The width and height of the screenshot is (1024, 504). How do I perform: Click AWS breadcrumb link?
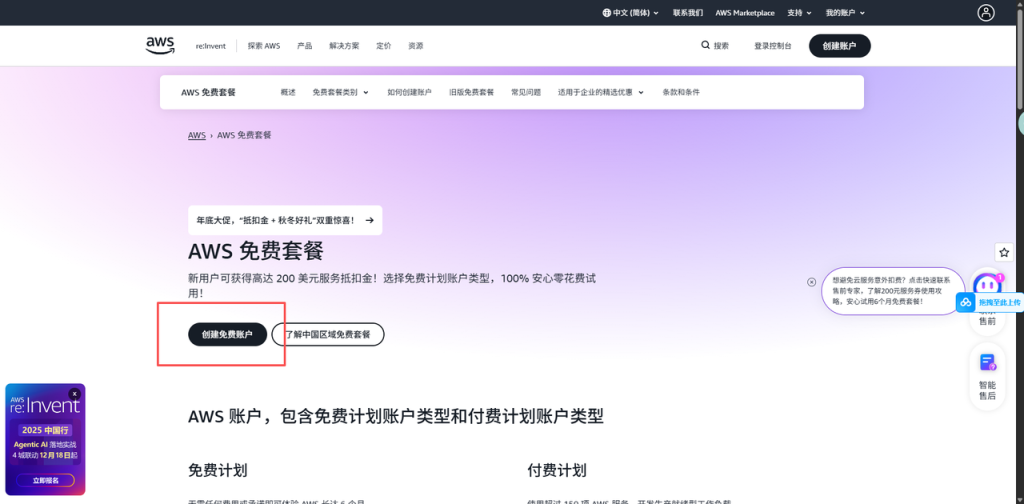[x=197, y=135]
